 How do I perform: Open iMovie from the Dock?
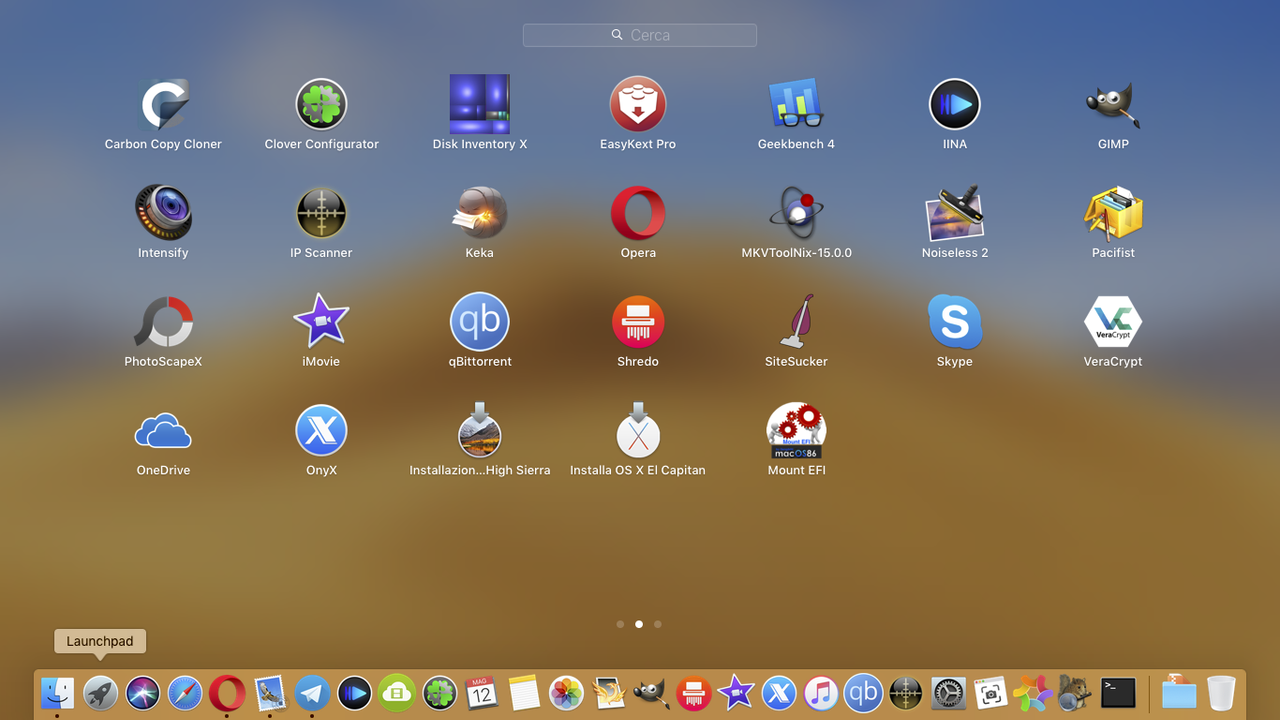(x=736, y=692)
